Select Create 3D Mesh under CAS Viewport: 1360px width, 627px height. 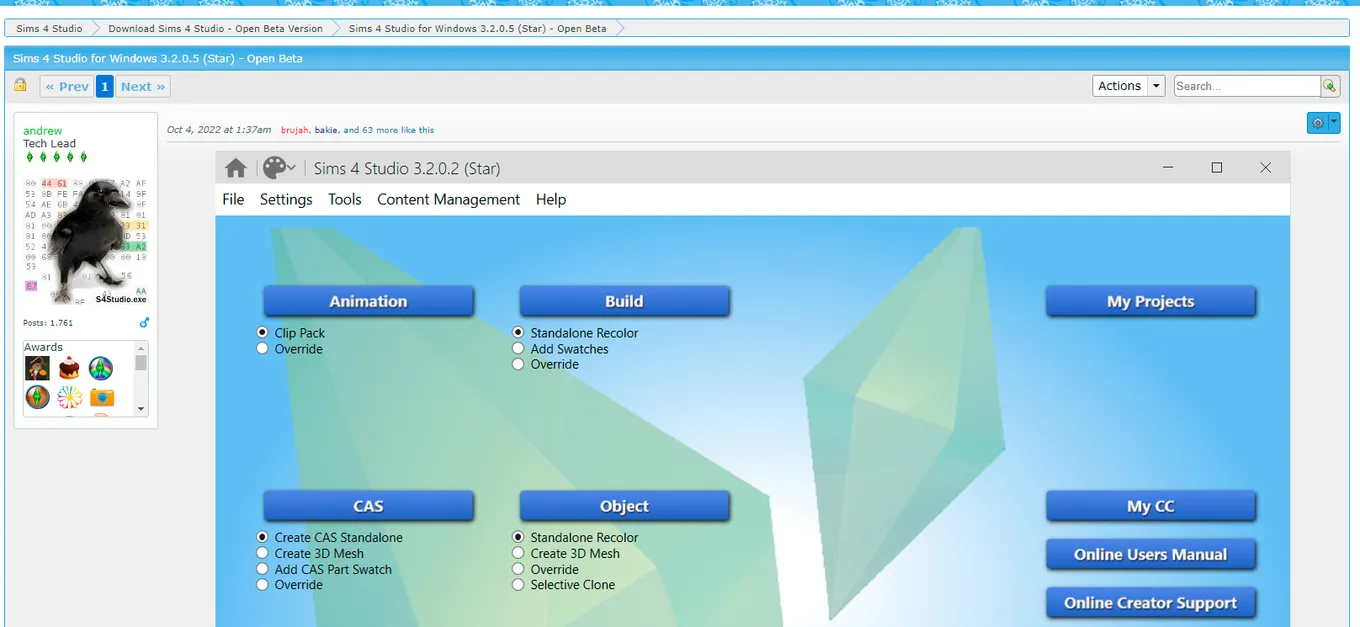point(263,553)
